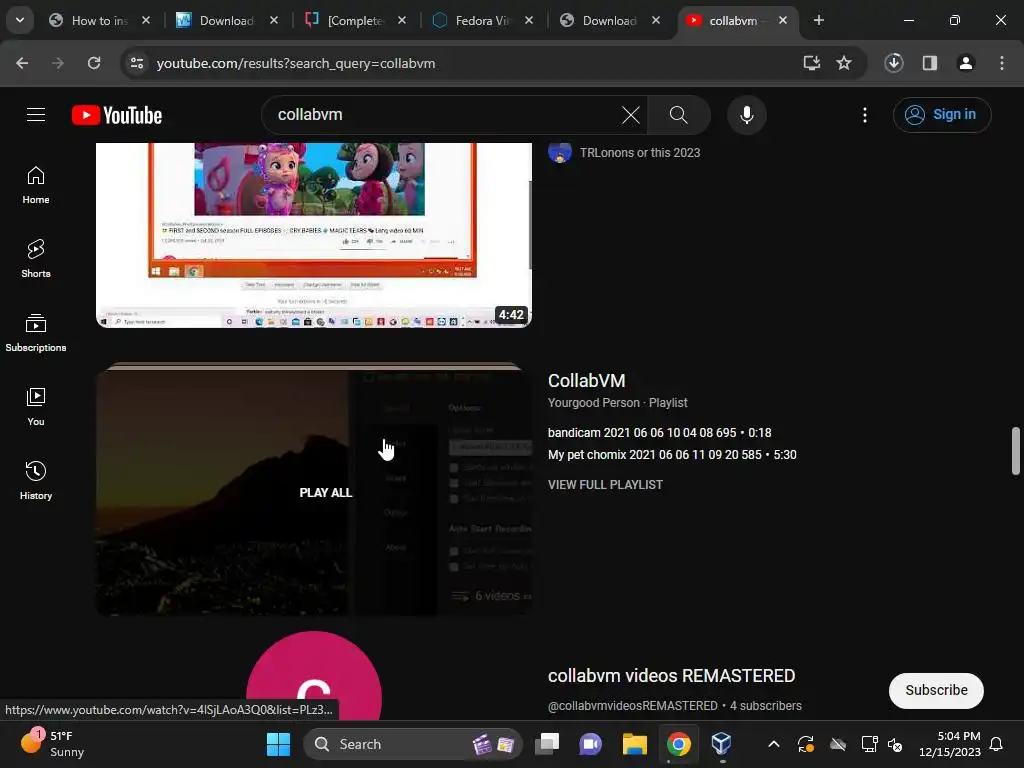Open Chrome three-dot menu

pyautogui.click(x=1002, y=63)
